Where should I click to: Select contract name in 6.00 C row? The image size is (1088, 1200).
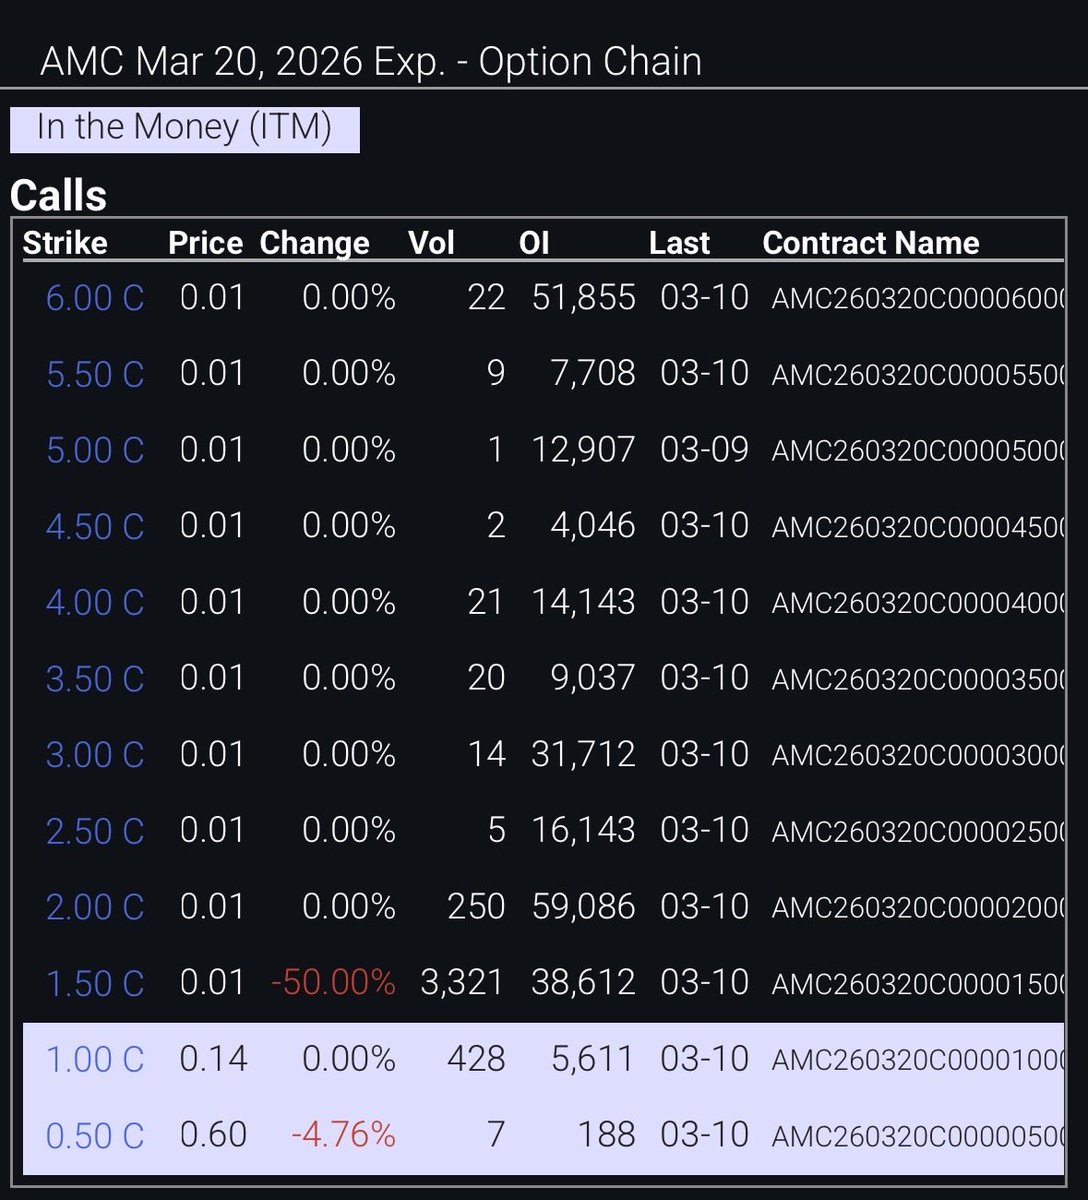point(918,298)
